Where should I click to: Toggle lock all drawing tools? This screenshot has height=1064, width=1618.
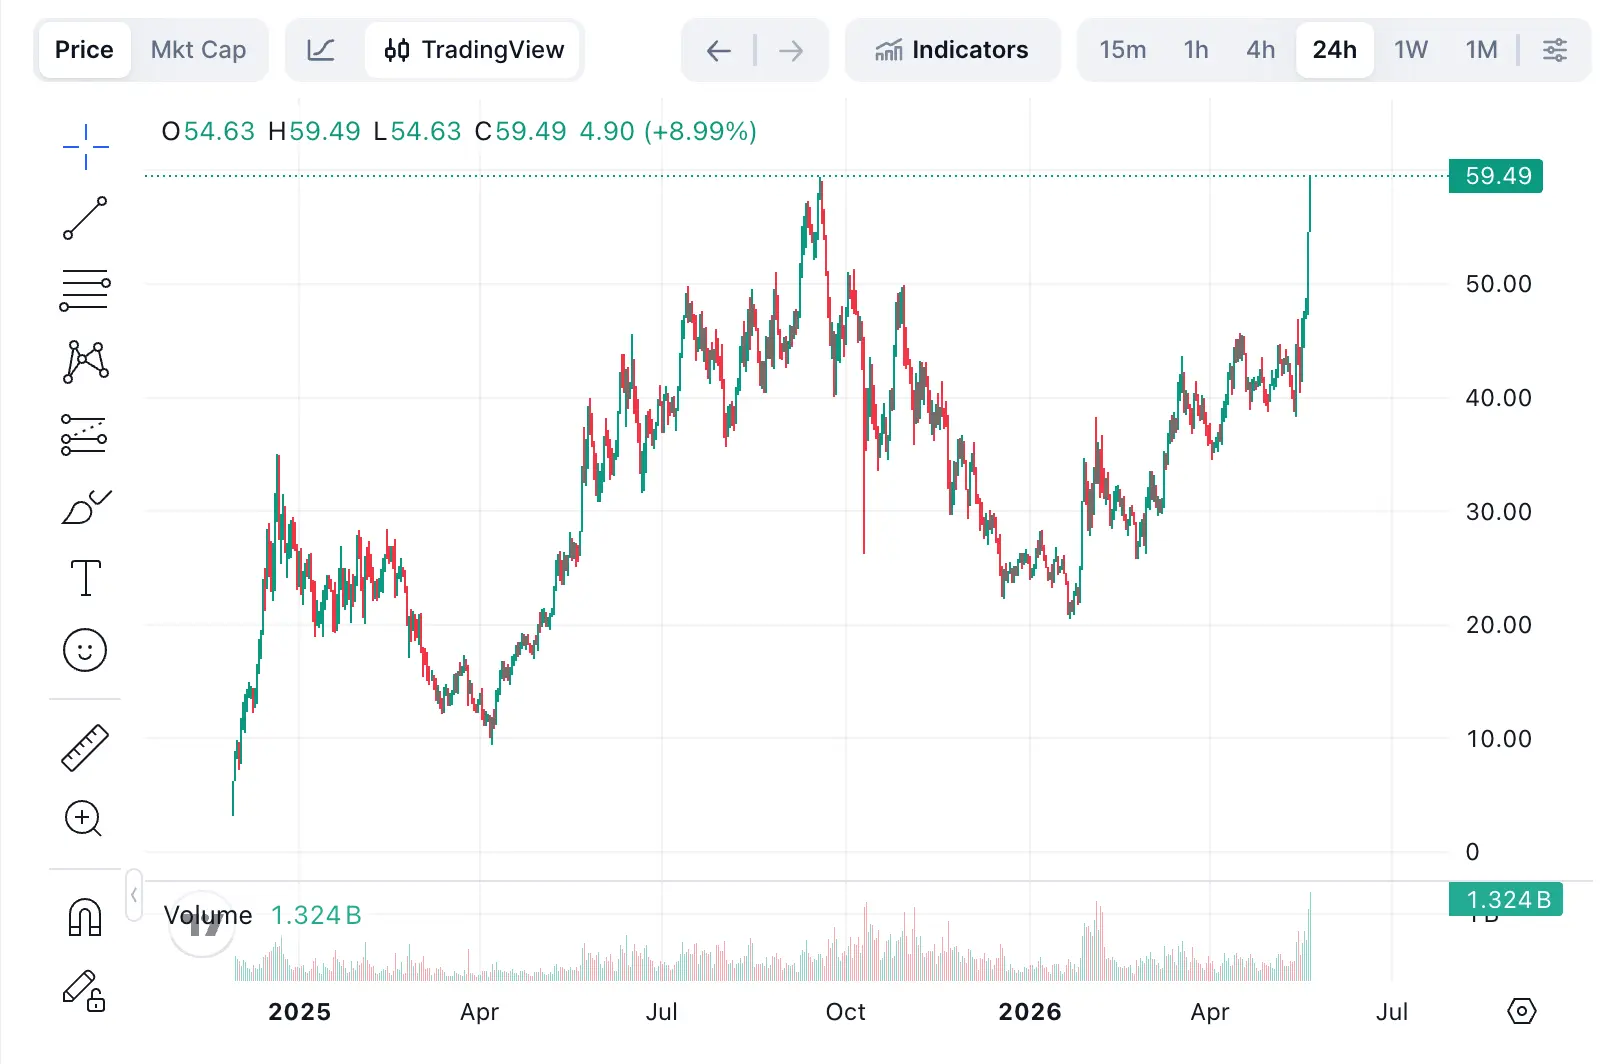85,991
